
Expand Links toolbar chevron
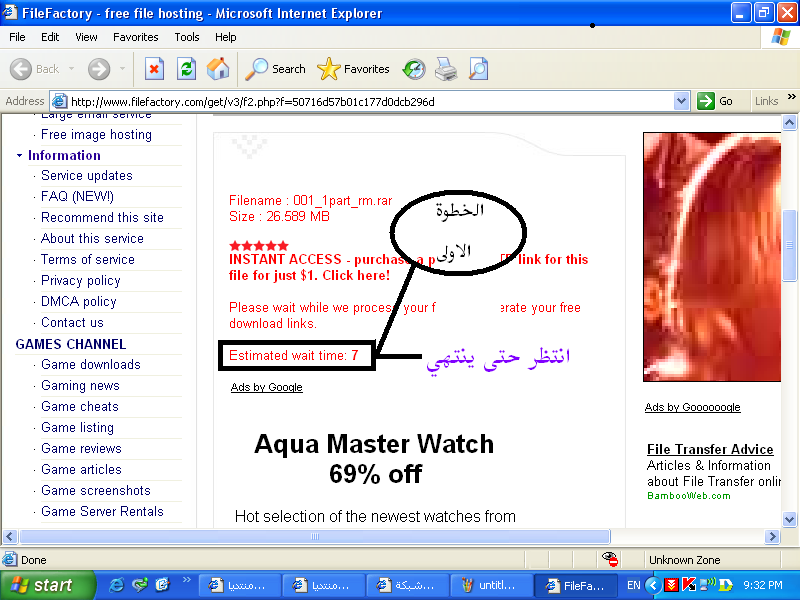pyautogui.click(x=791, y=96)
